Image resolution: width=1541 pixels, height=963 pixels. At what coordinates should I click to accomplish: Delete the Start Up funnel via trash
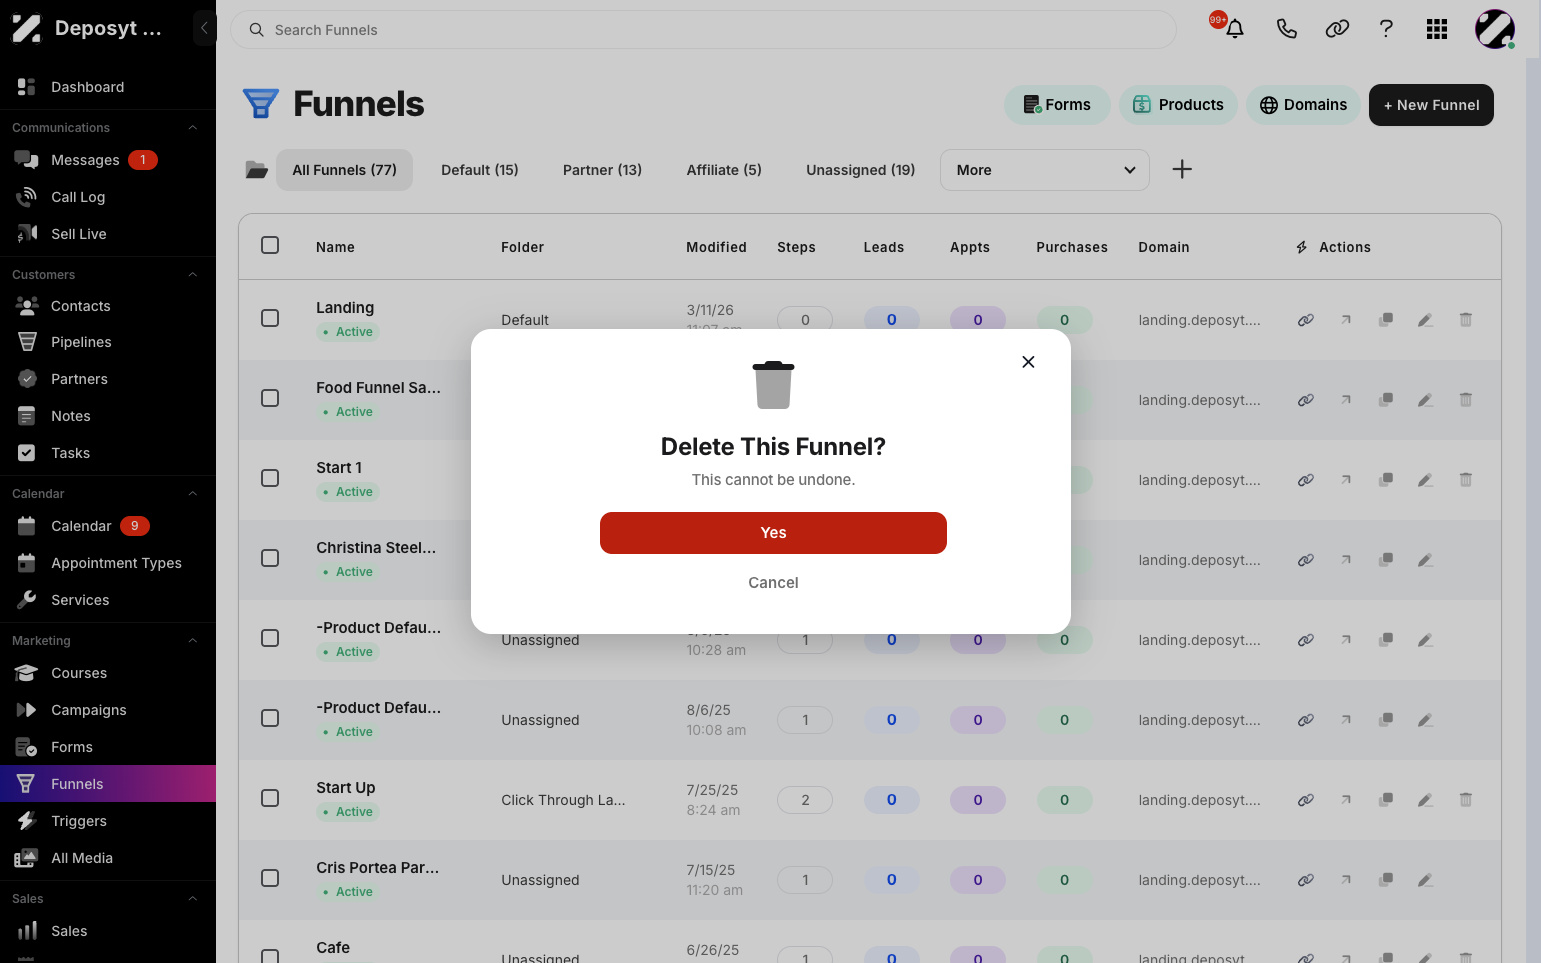(x=1466, y=800)
